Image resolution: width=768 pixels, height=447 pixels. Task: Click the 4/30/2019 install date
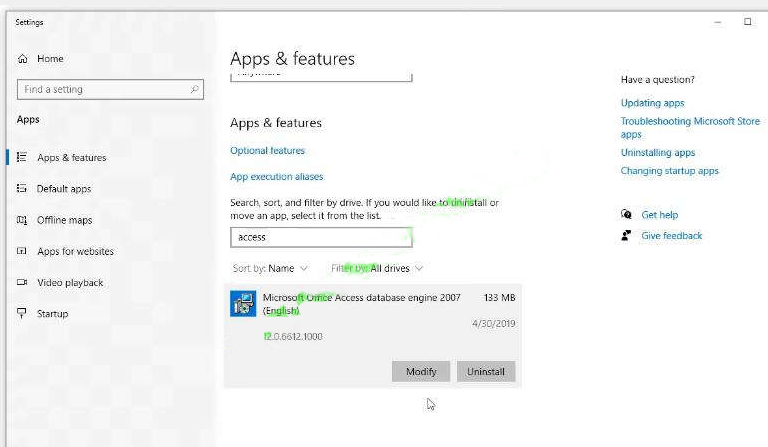pyautogui.click(x=494, y=324)
